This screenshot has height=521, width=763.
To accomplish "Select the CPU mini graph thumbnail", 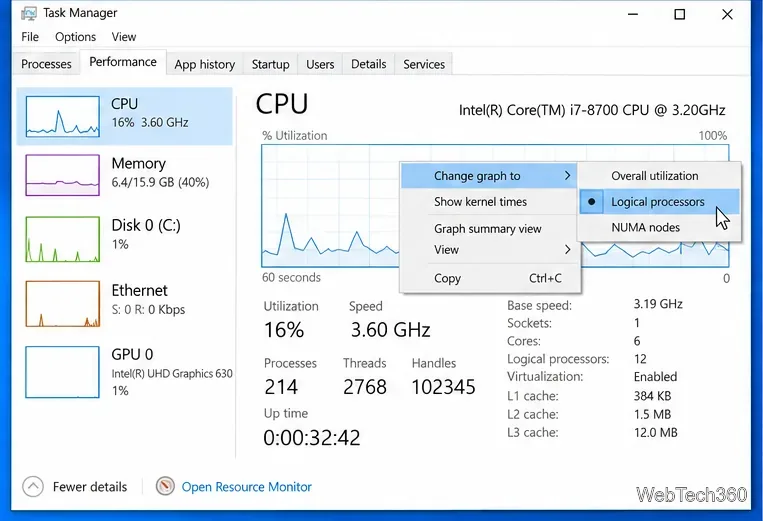I will pyautogui.click(x=62, y=116).
